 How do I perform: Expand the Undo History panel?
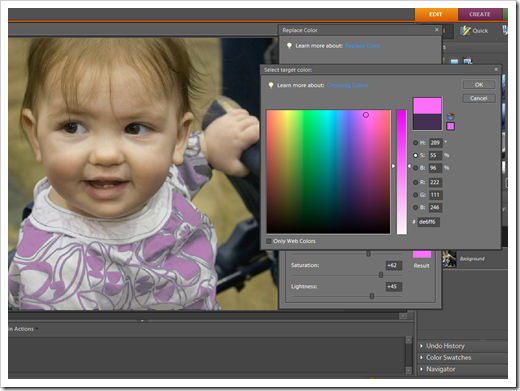(421, 346)
